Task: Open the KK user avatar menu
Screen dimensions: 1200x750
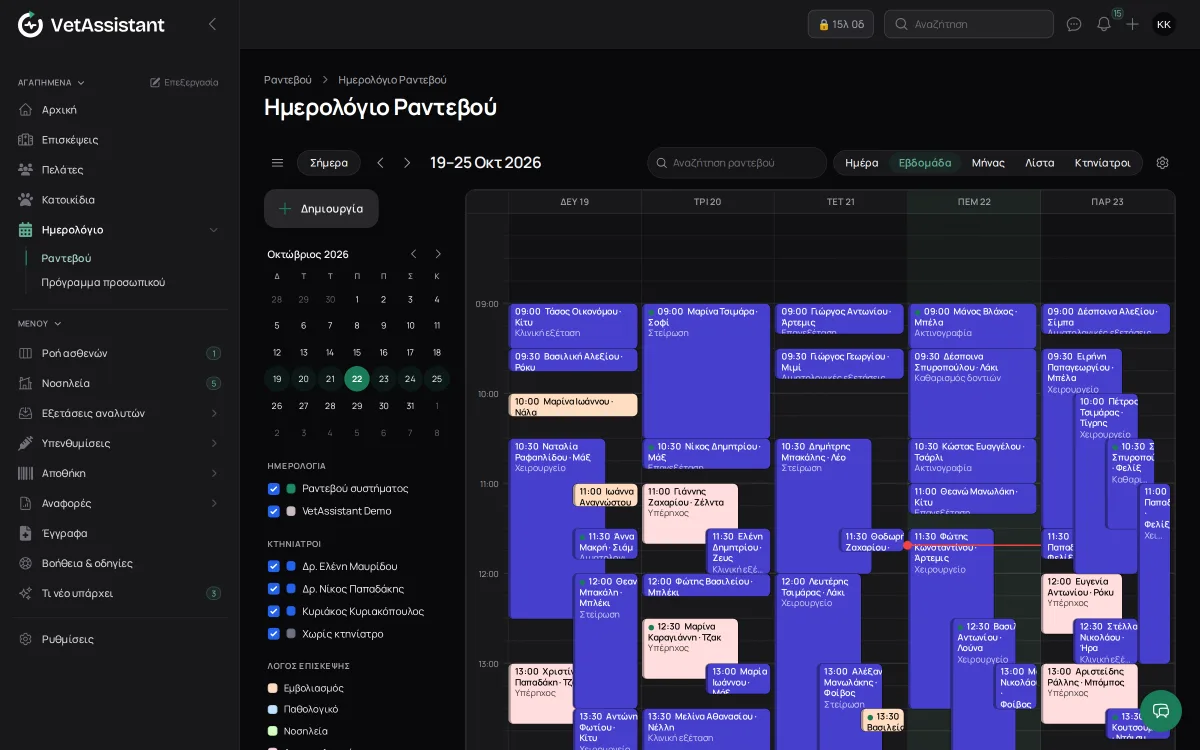Action: tap(1164, 24)
